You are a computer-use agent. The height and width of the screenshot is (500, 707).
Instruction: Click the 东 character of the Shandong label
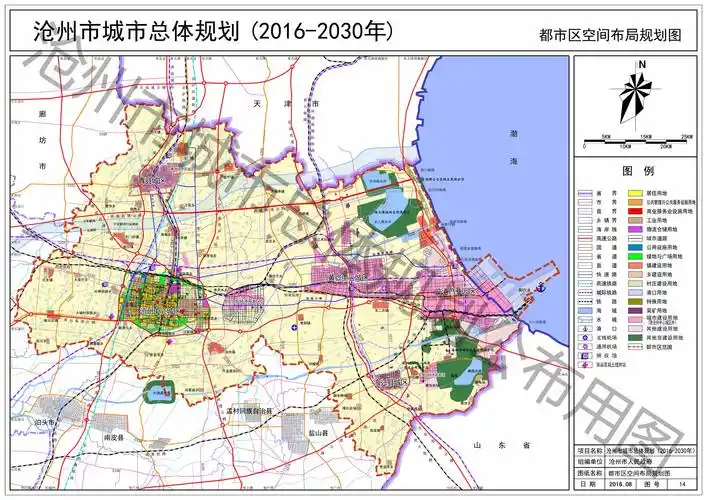[x=501, y=445]
